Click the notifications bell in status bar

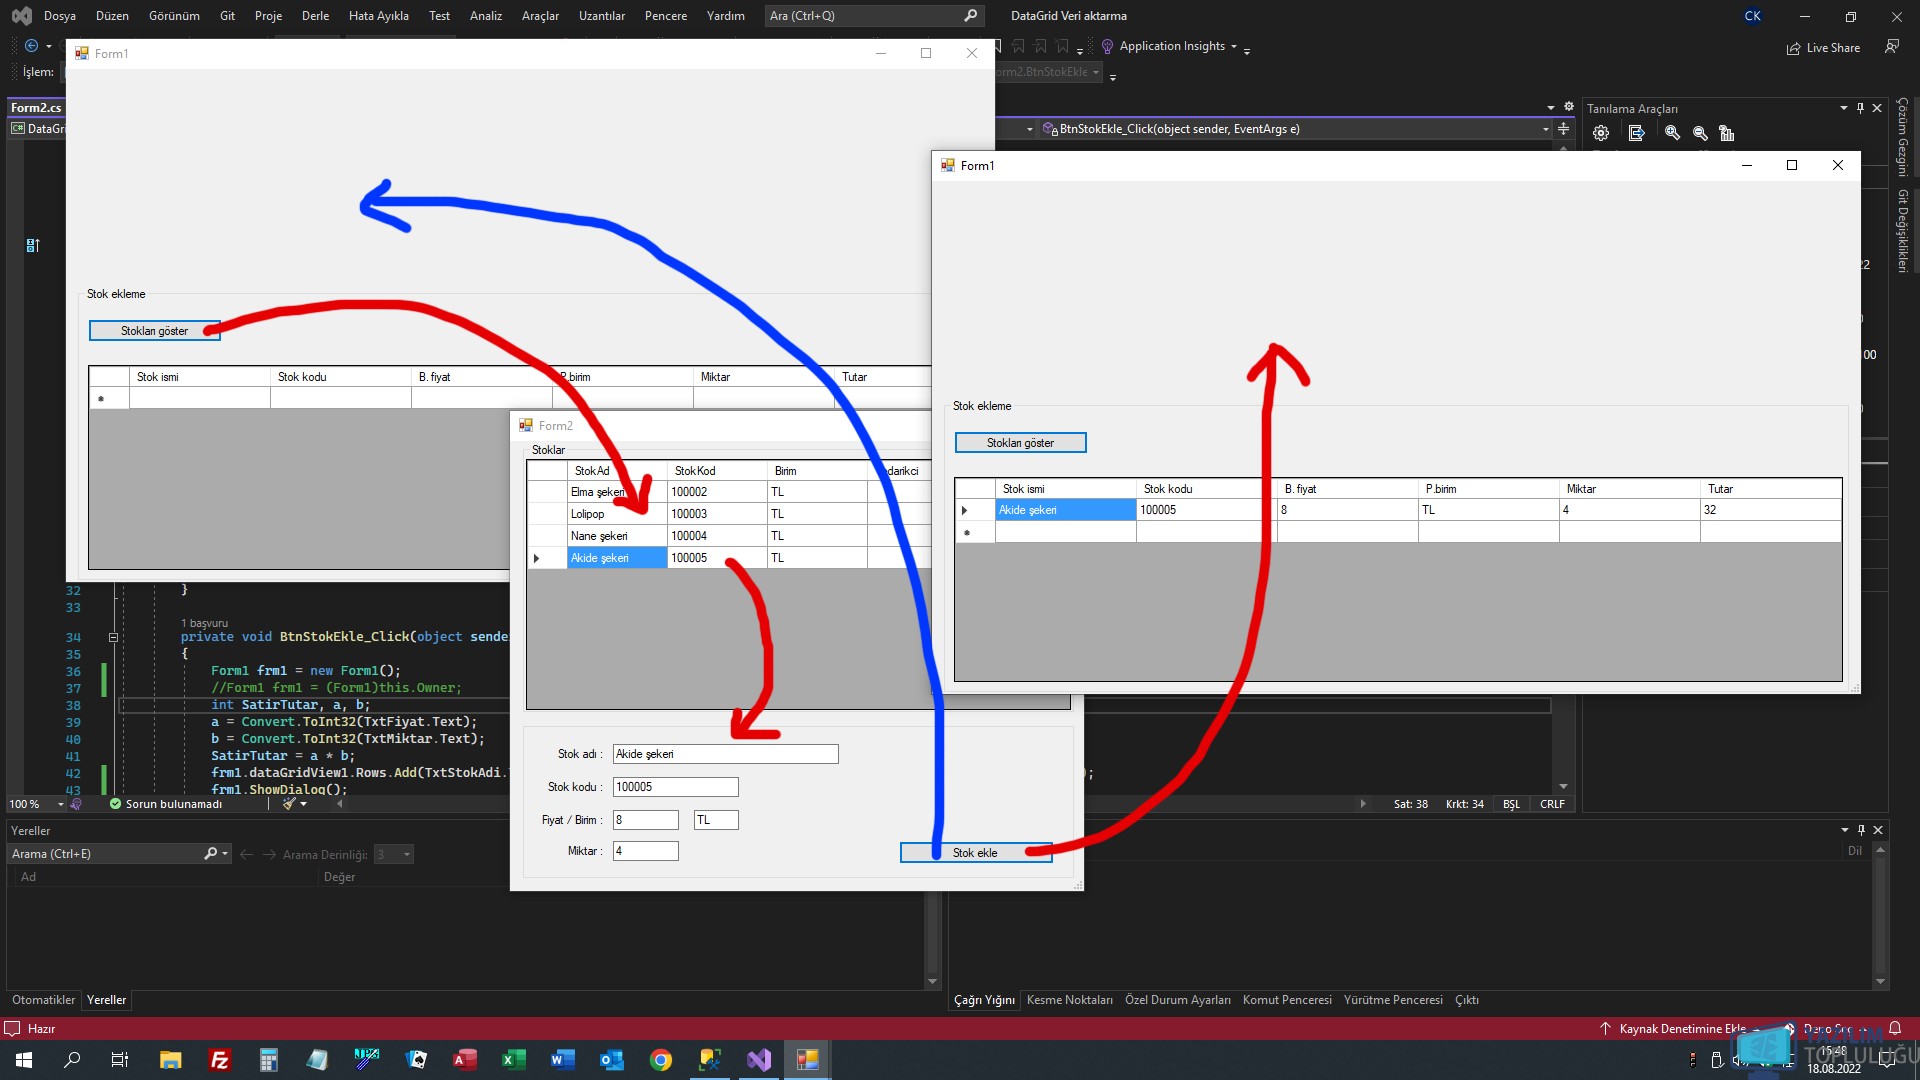coord(1895,1028)
